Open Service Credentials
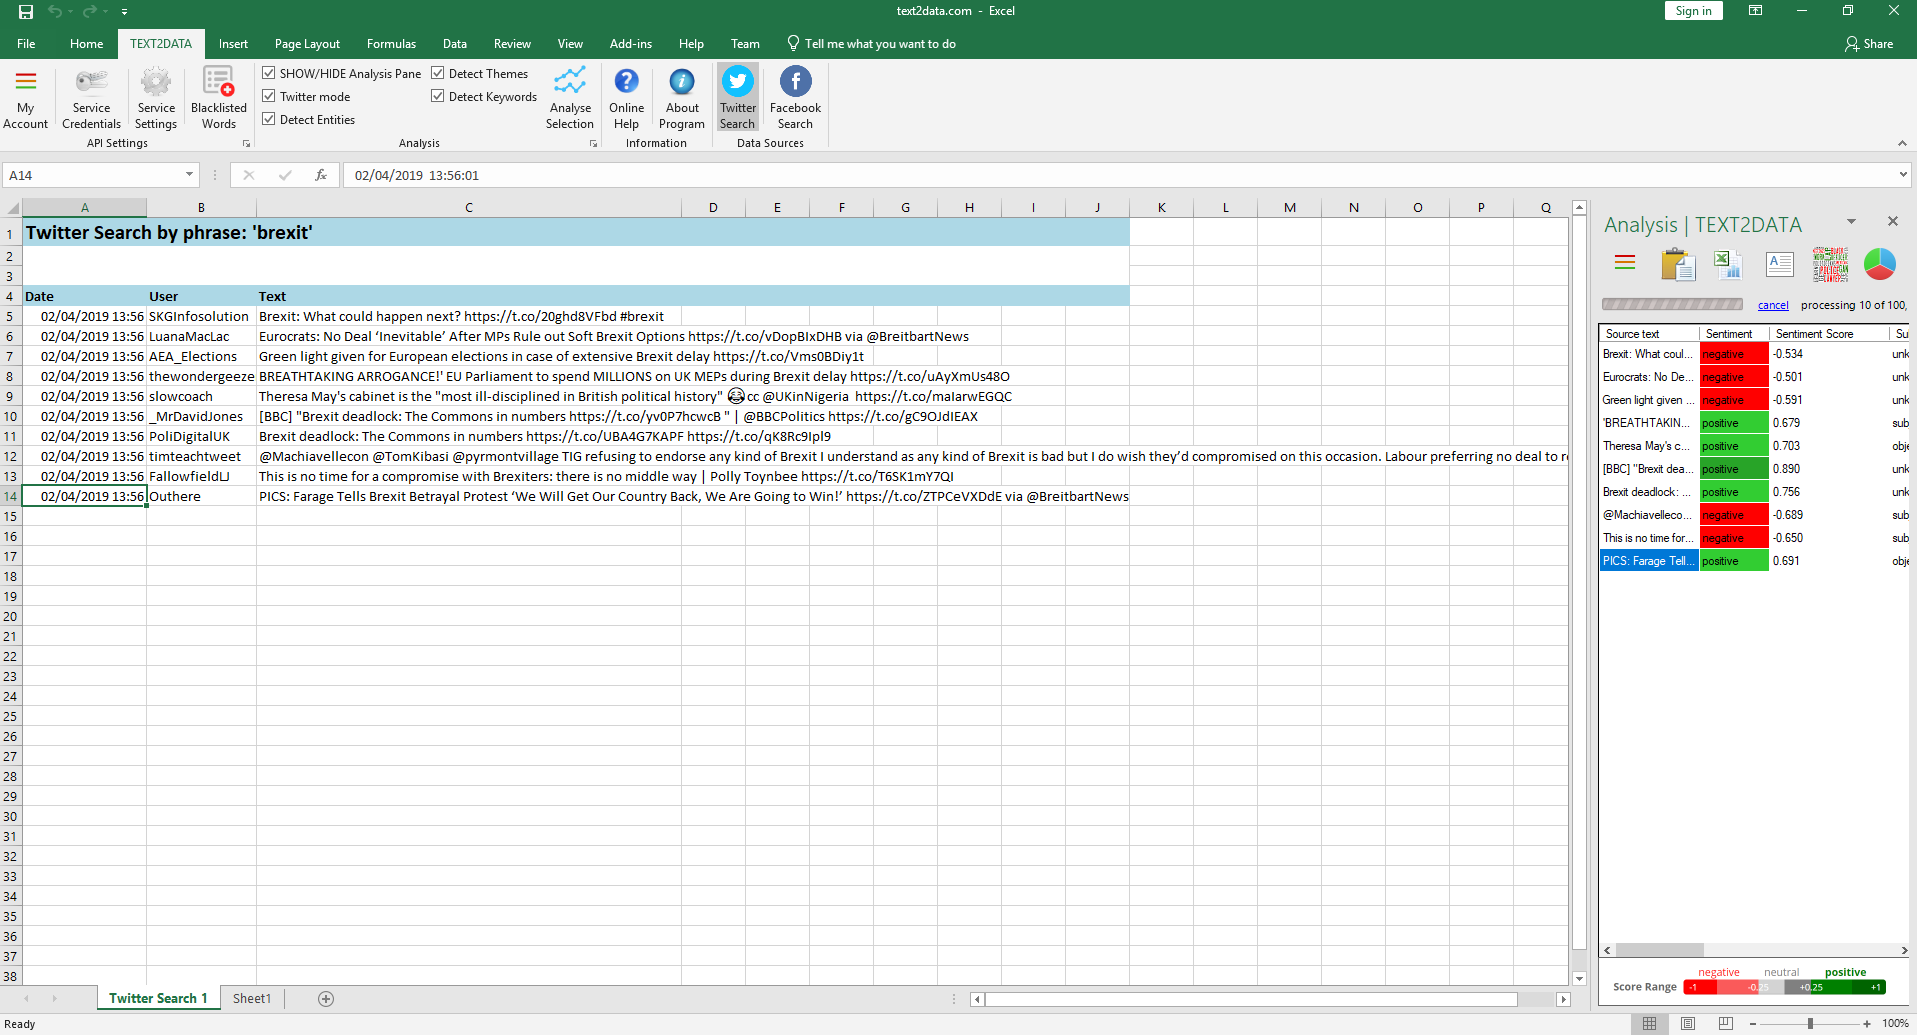Image resolution: width=1917 pixels, height=1035 pixels. (x=91, y=98)
